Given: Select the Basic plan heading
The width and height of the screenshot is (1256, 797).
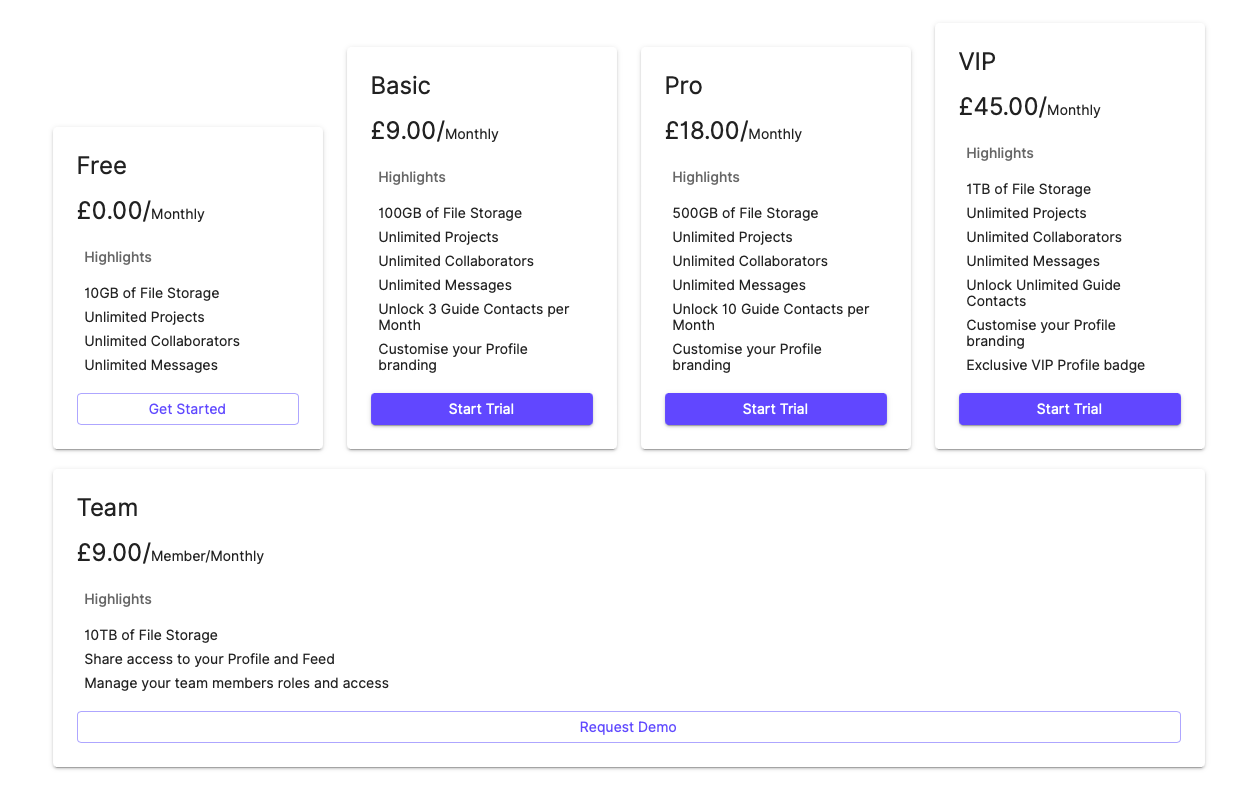Looking at the screenshot, I should (x=401, y=85).
